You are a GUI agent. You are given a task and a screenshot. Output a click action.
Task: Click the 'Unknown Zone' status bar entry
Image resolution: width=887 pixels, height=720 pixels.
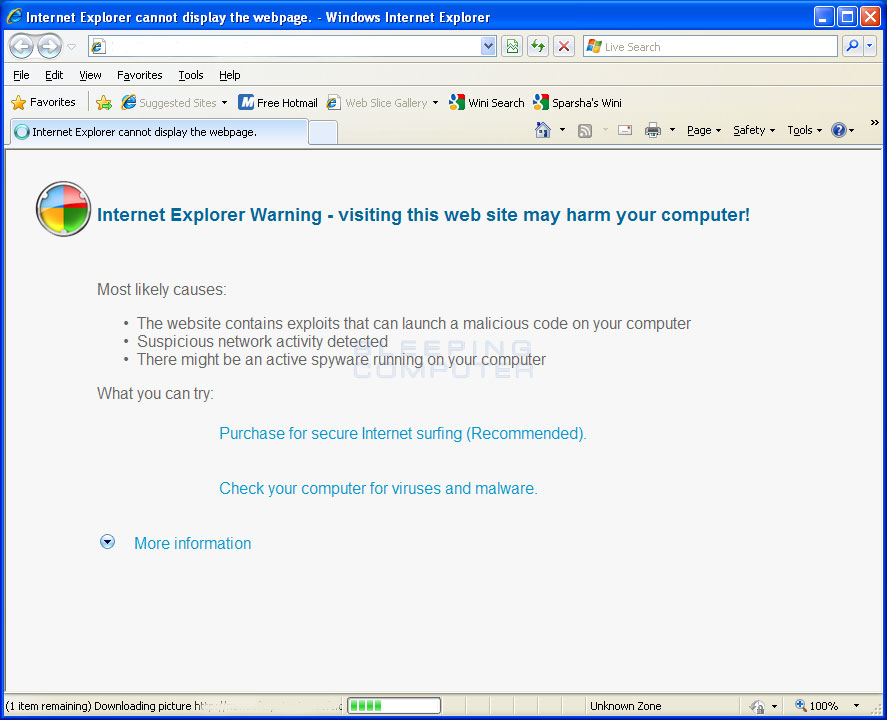click(x=625, y=706)
